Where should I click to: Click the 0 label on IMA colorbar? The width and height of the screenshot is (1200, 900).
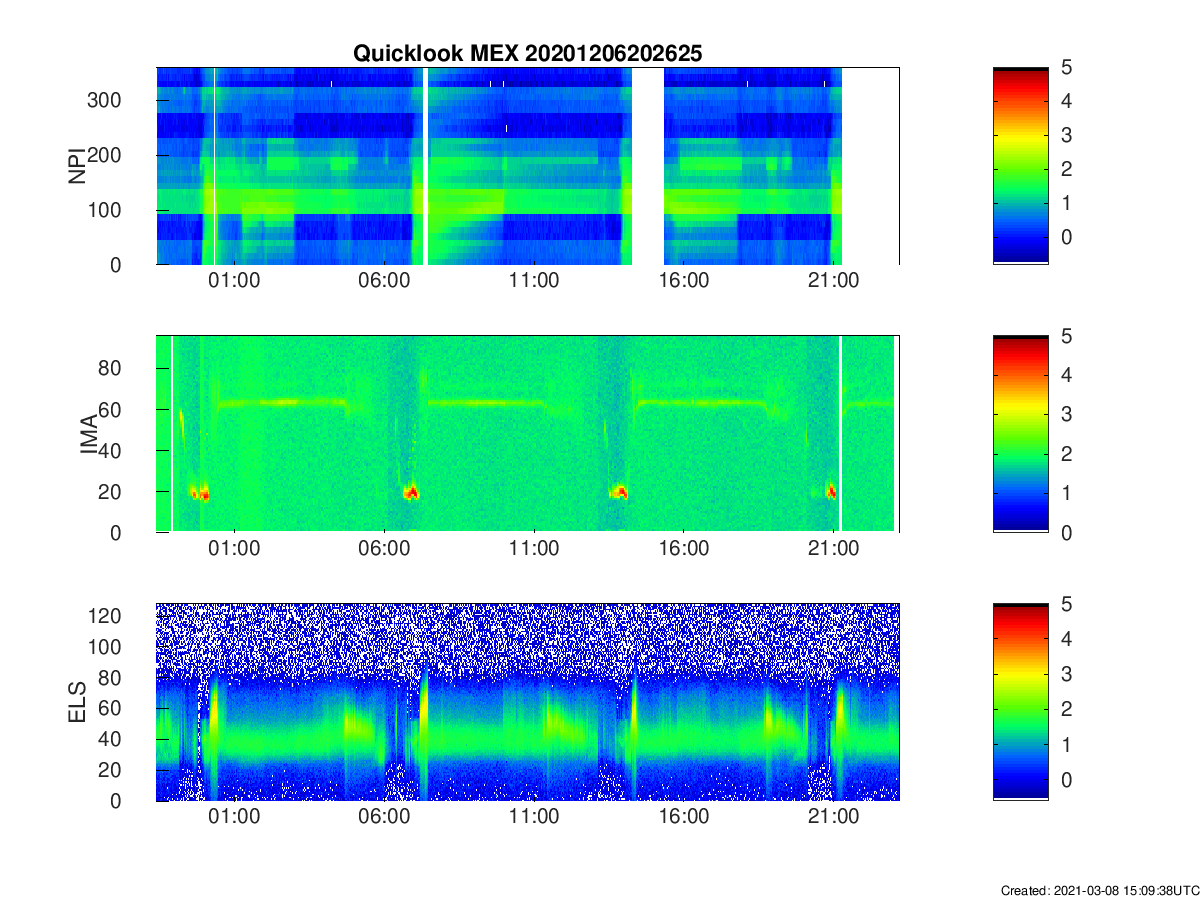1065,532
